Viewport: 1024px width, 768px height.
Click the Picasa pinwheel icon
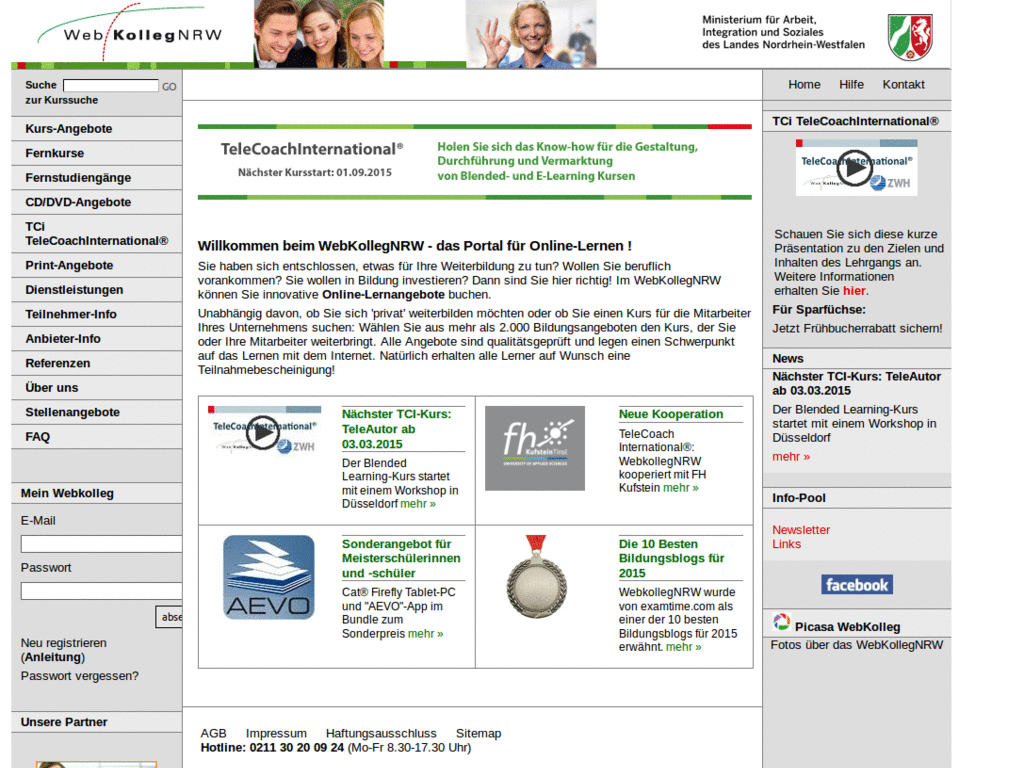click(x=781, y=622)
